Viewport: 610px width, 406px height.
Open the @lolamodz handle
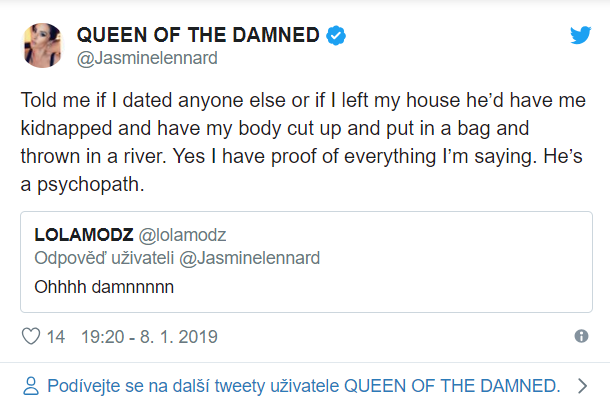(x=182, y=235)
